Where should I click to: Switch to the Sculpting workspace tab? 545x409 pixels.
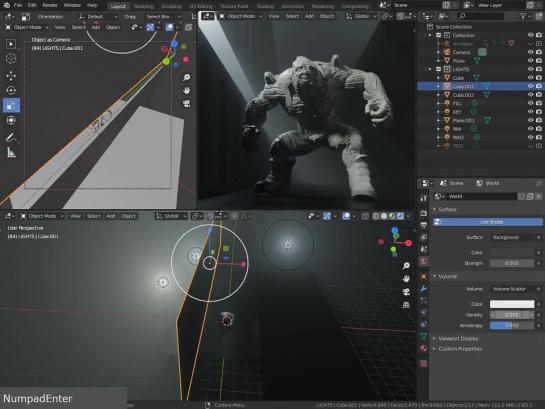[x=171, y=6]
